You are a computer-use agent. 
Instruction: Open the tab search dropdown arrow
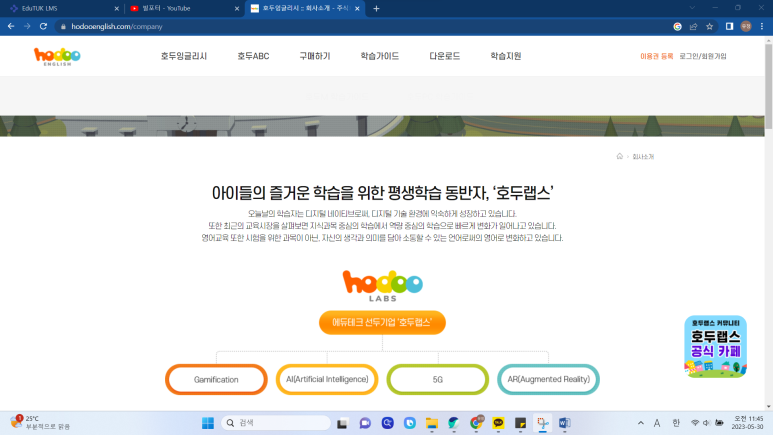pos(692,8)
